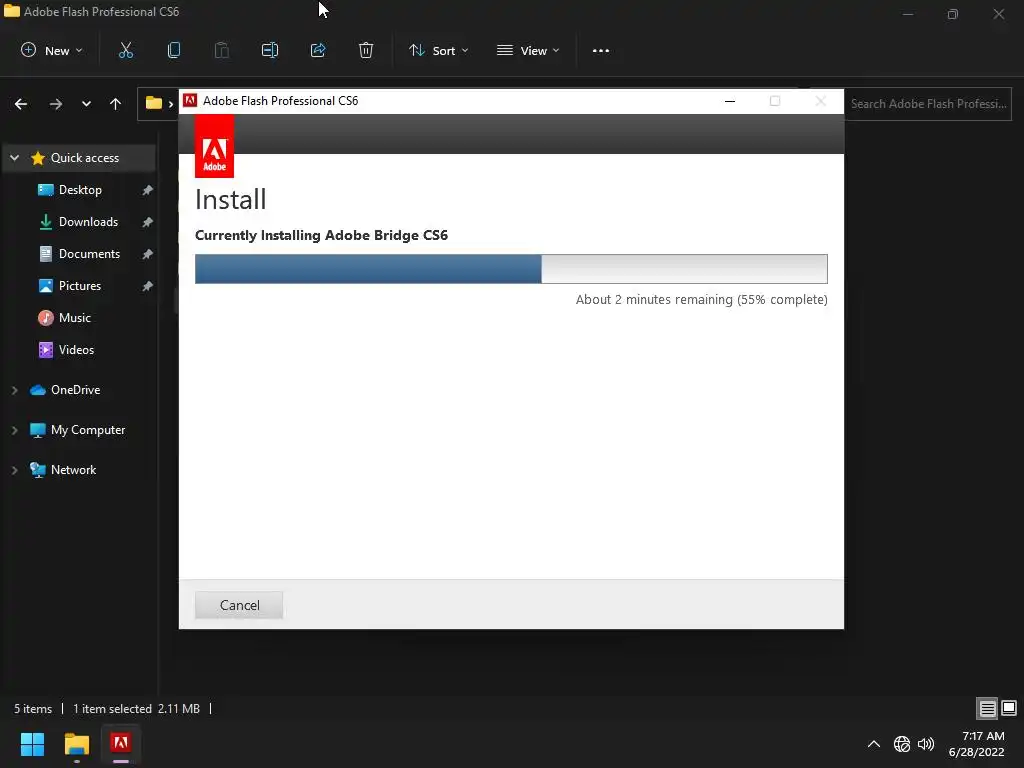1024x768 pixels.
Task: Click the Cut scissors icon in File Explorer
Action: pos(125,50)
